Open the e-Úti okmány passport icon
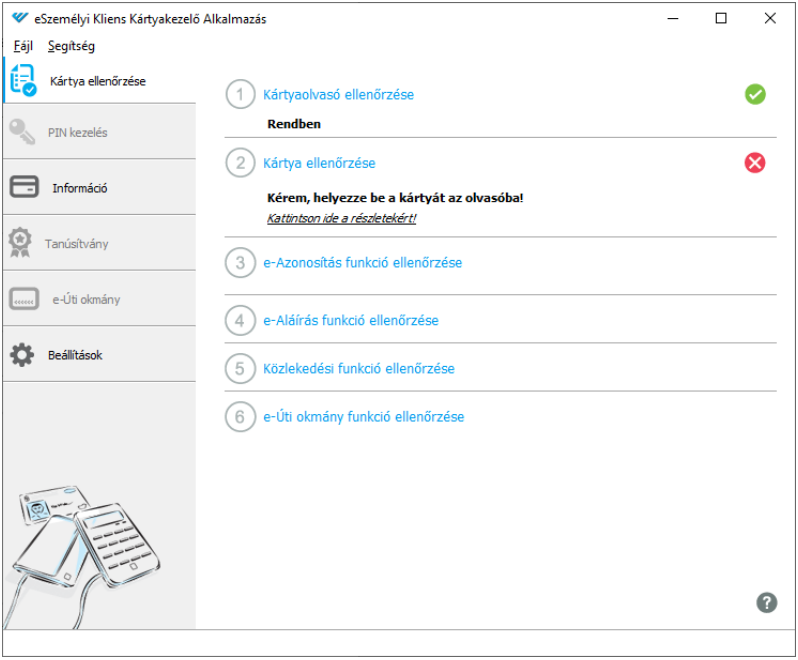This screenshot has width=798, height=660. [24, 299]
